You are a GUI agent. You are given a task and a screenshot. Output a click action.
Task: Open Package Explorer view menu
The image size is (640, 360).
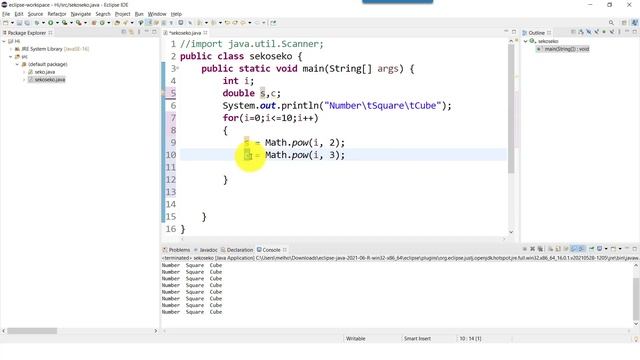tap(139, 32)
